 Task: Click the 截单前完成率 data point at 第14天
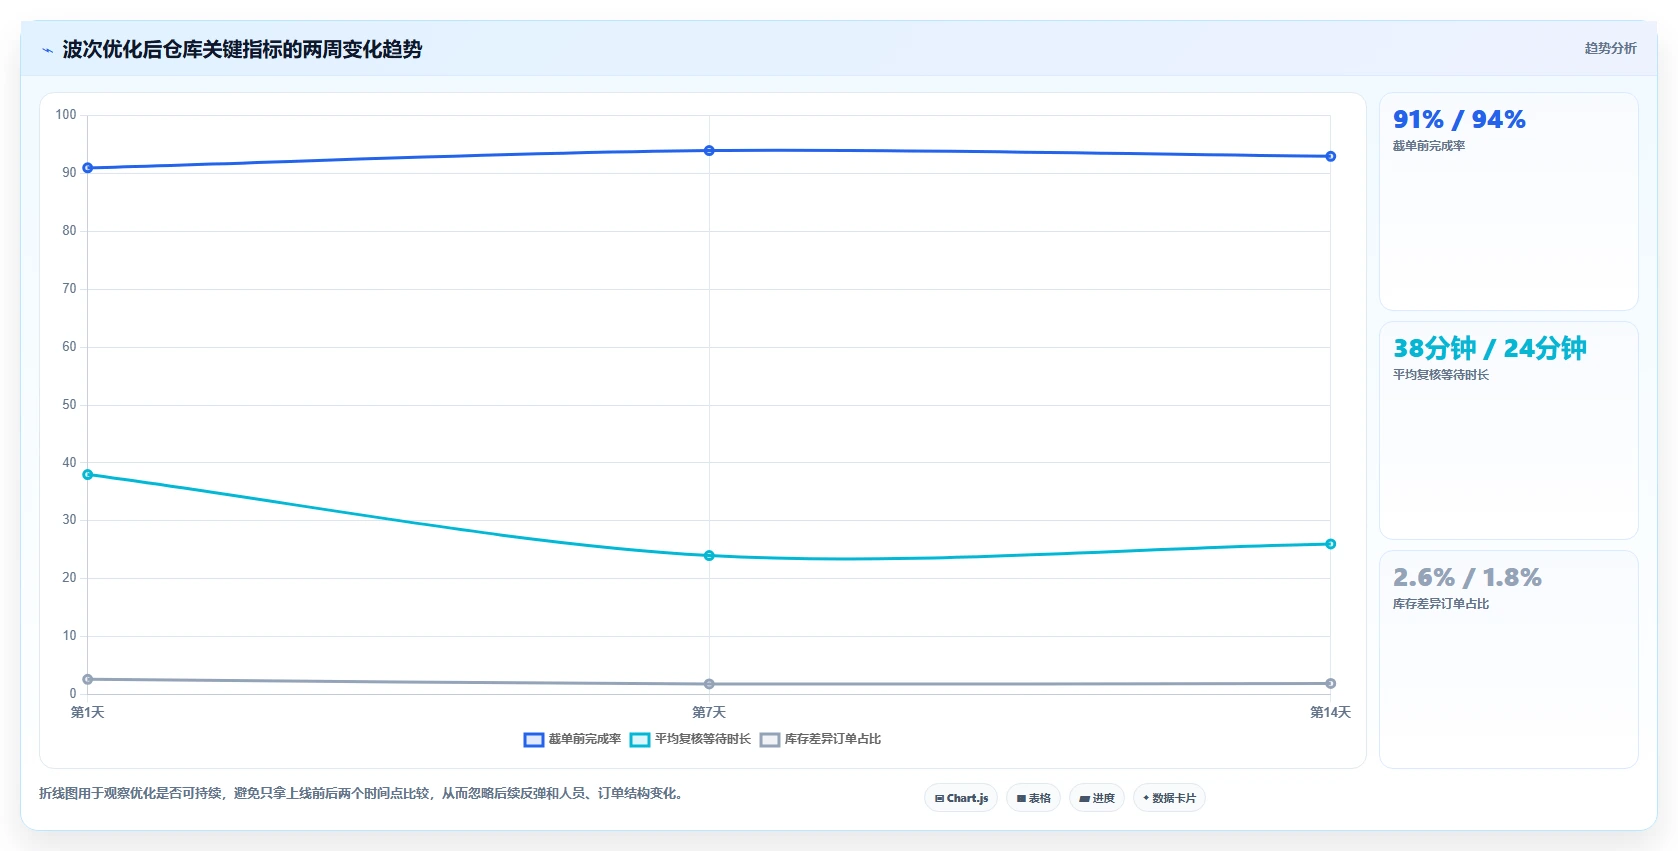pyautogui.click(x=1331, y=156)
